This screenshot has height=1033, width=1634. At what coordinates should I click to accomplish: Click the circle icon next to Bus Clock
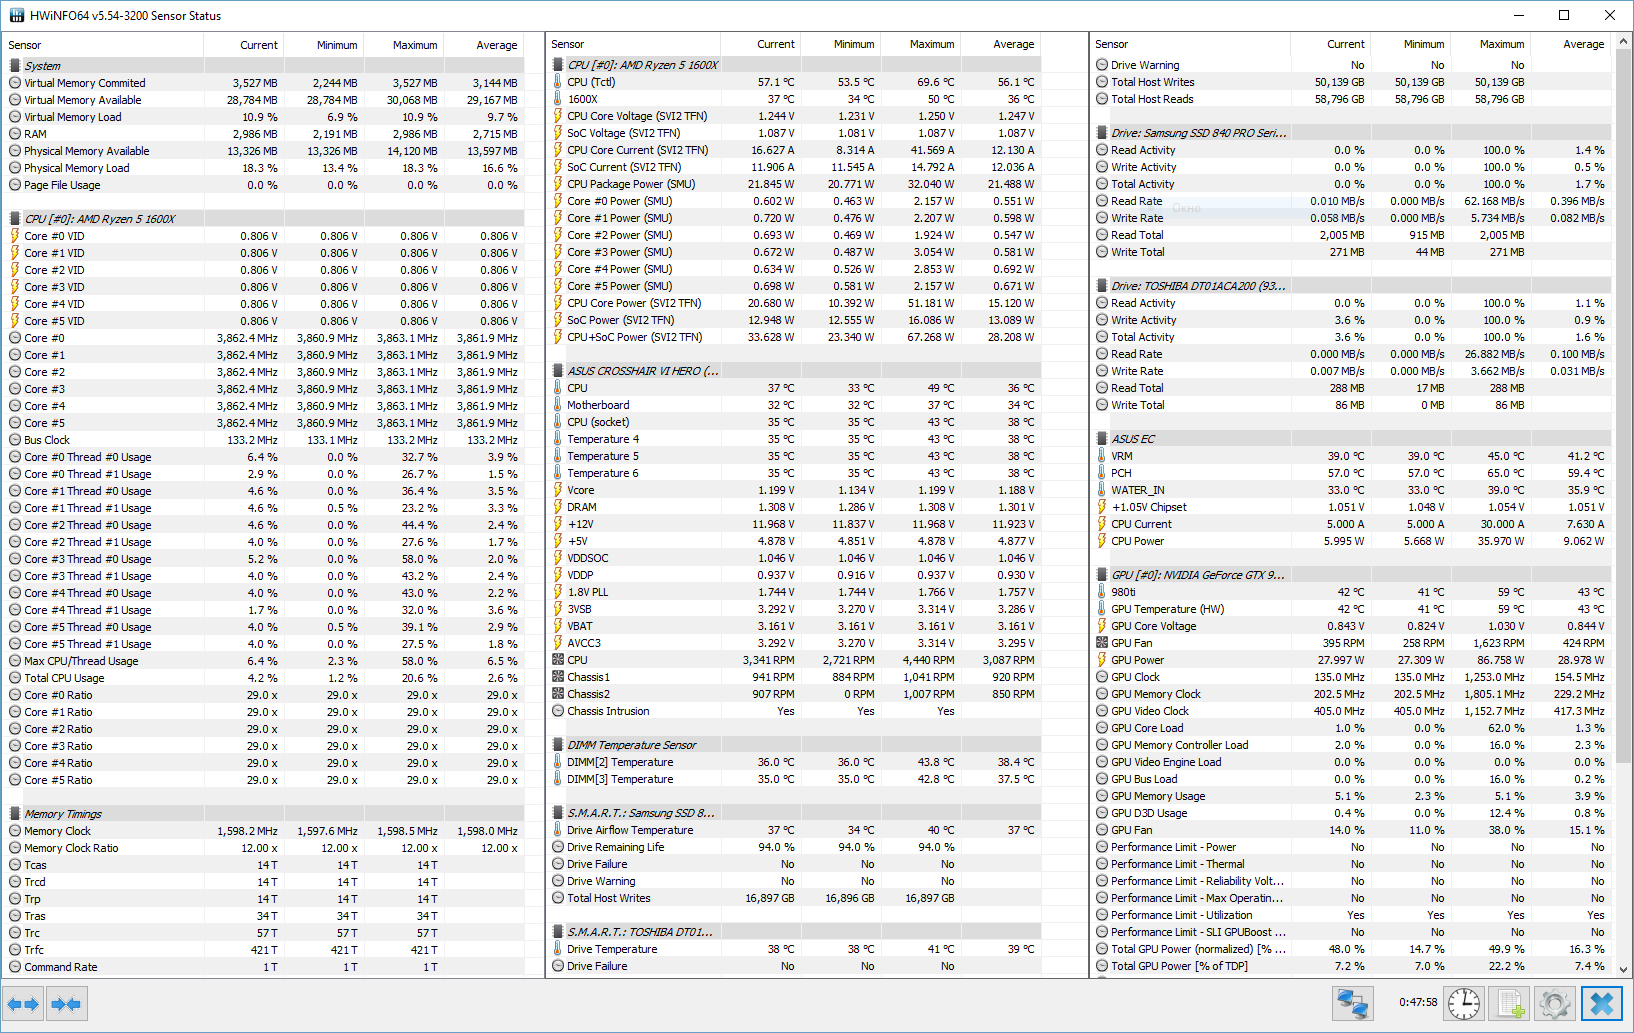15,440
